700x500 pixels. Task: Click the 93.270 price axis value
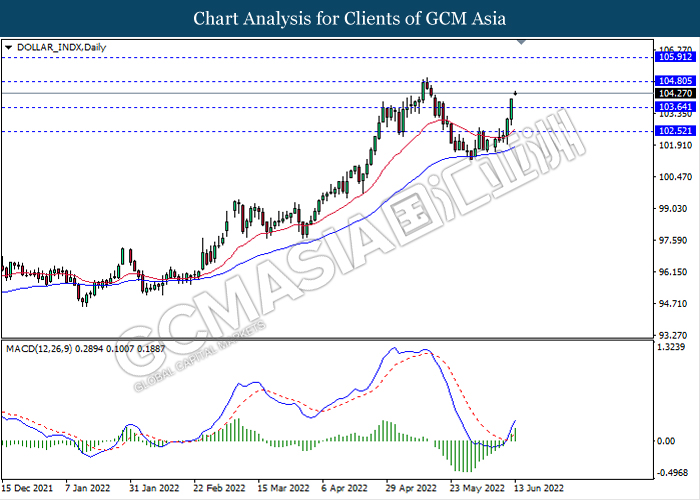pyautogui.click(x=675, y=335)
